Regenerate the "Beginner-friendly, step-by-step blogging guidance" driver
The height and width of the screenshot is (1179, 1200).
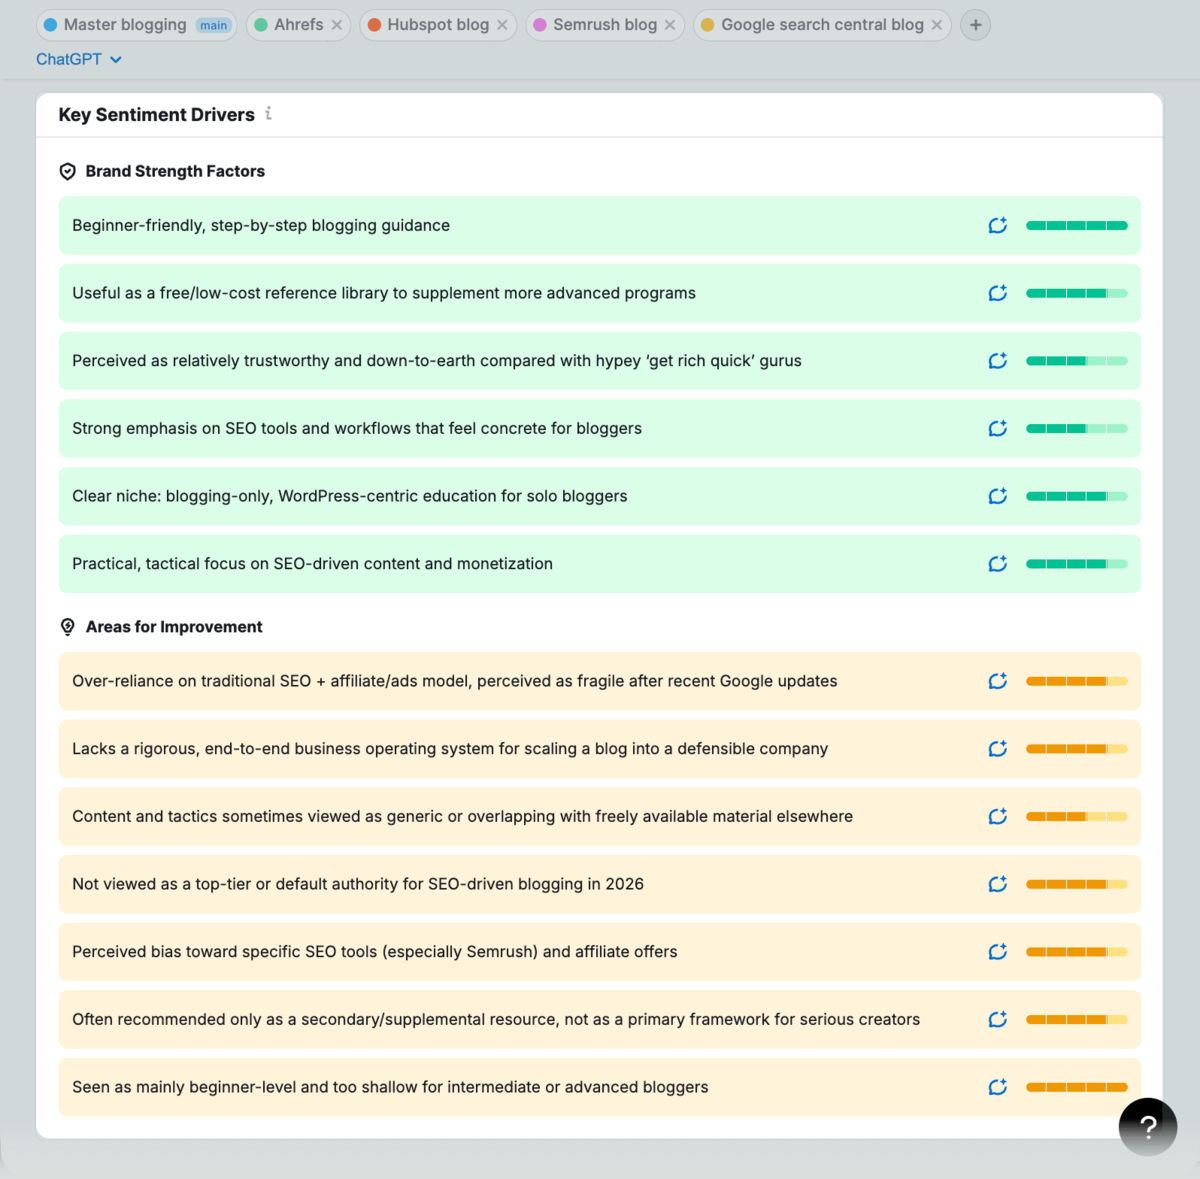click(x=997, y=225)
